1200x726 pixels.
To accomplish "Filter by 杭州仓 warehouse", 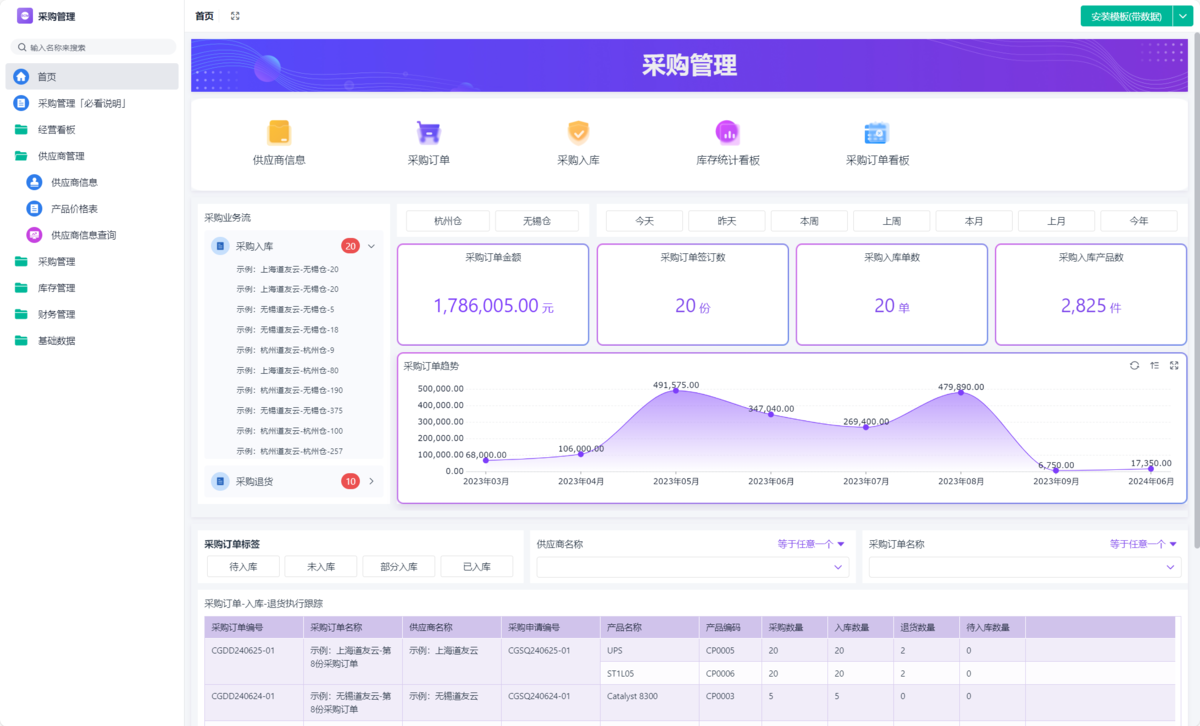I will (x=447, y=221).
